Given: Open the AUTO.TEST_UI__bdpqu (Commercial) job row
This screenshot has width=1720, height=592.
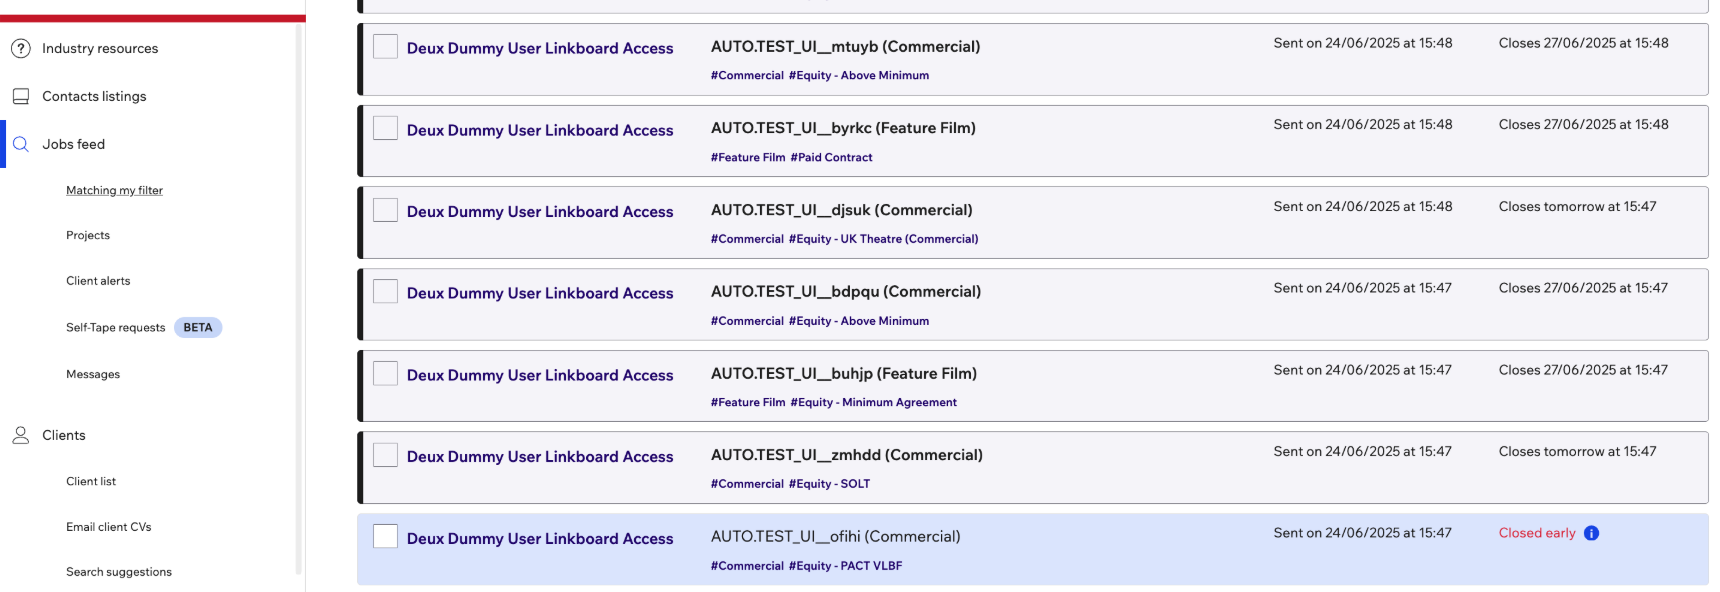Looking at the screenshot, I should (x=1033, y=304).
